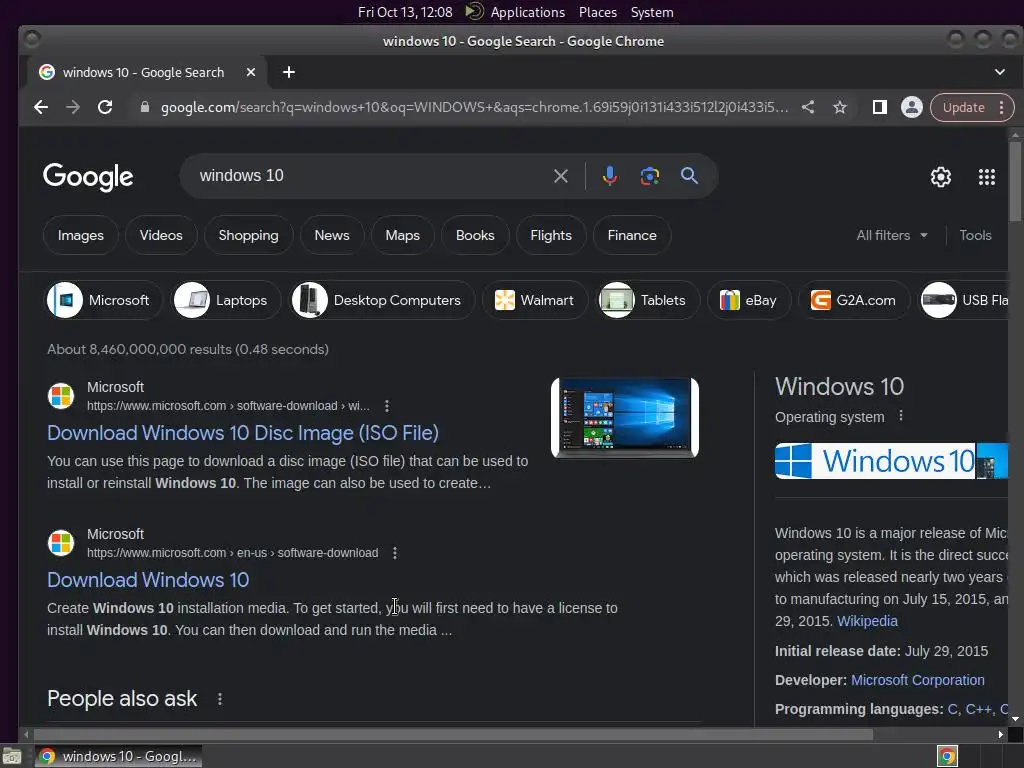Refine search with Desktop Computers chip
Viewport: 1024px width, 768px height.
pyautogui.click(x=381, y=300)
